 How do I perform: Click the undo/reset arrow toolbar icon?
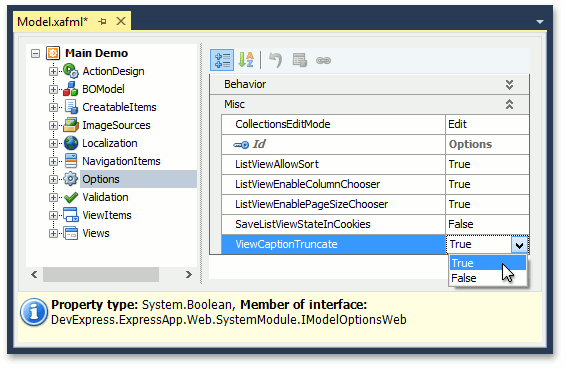click(275, 60)
